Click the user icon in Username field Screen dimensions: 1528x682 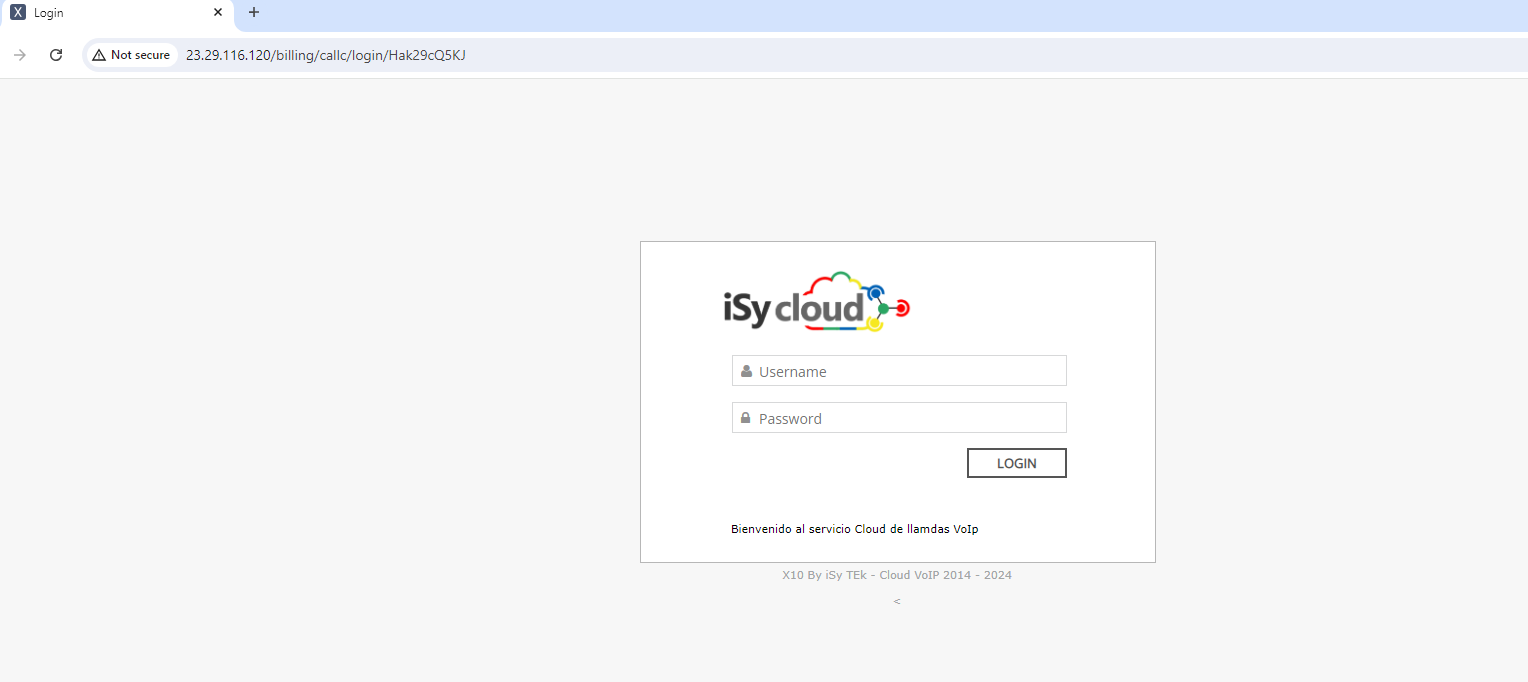pyautogui.click(x=746, y=371)
